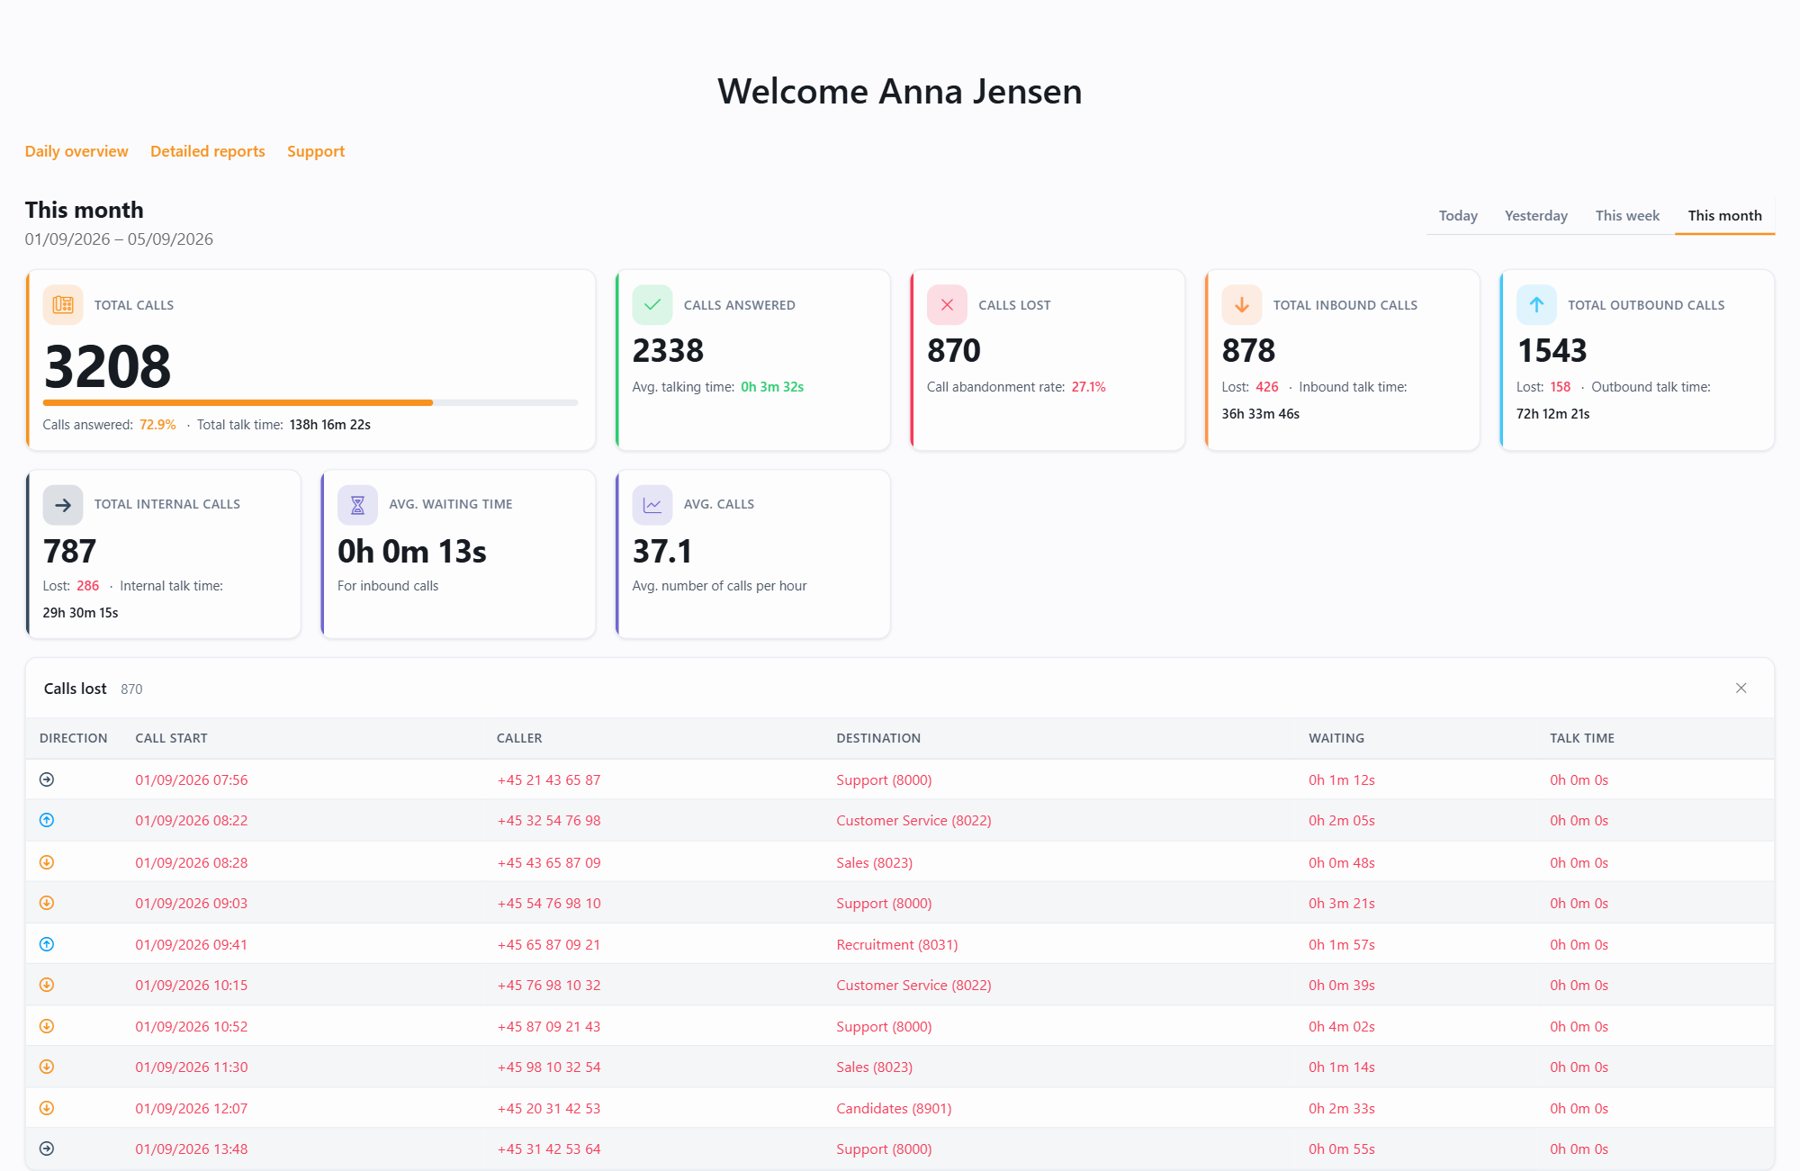This screenshot has width=1800, height=1171.
Task: Close the Calls lost panel
Action: (x=1741, y=688)
